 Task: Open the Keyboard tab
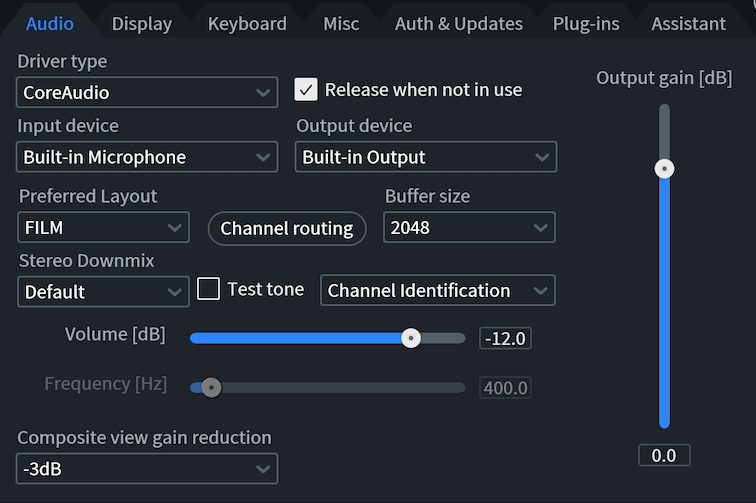coord(247,24)
